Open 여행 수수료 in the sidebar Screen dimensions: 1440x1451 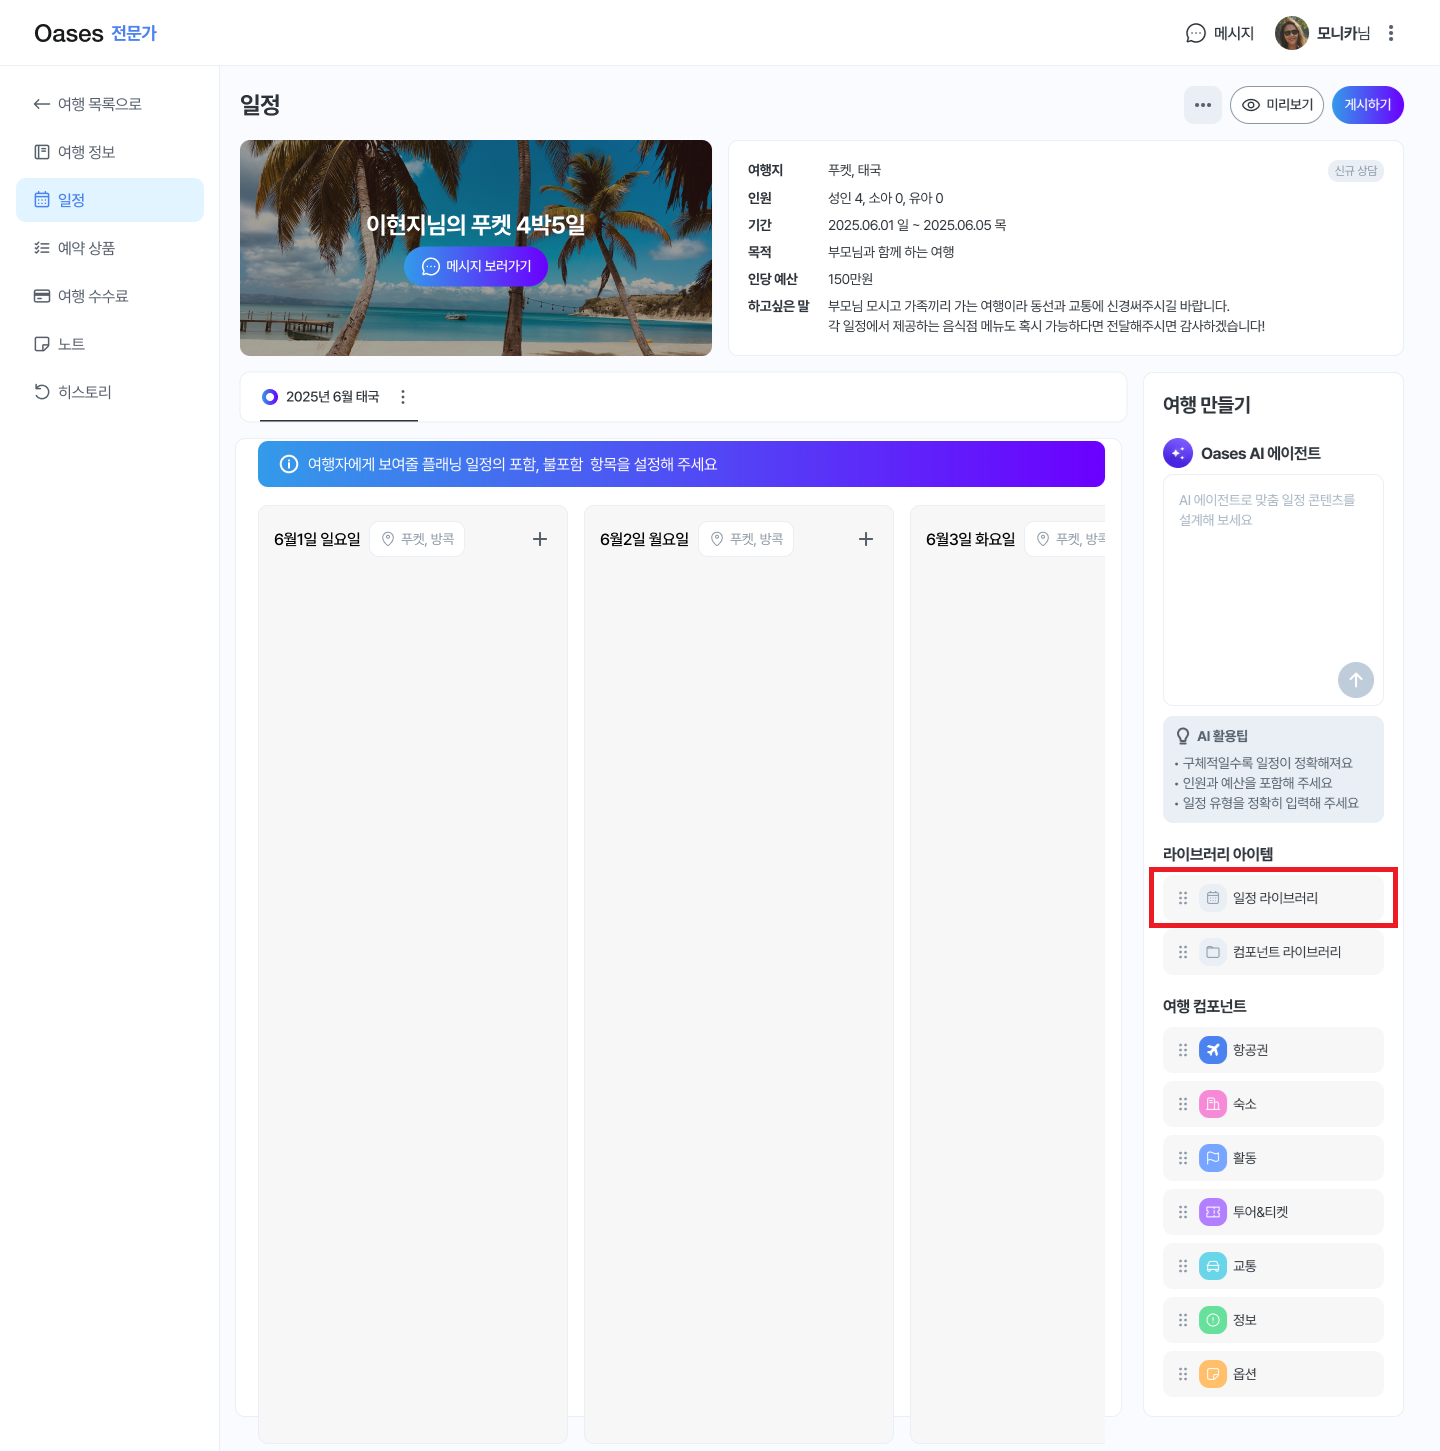92,296
